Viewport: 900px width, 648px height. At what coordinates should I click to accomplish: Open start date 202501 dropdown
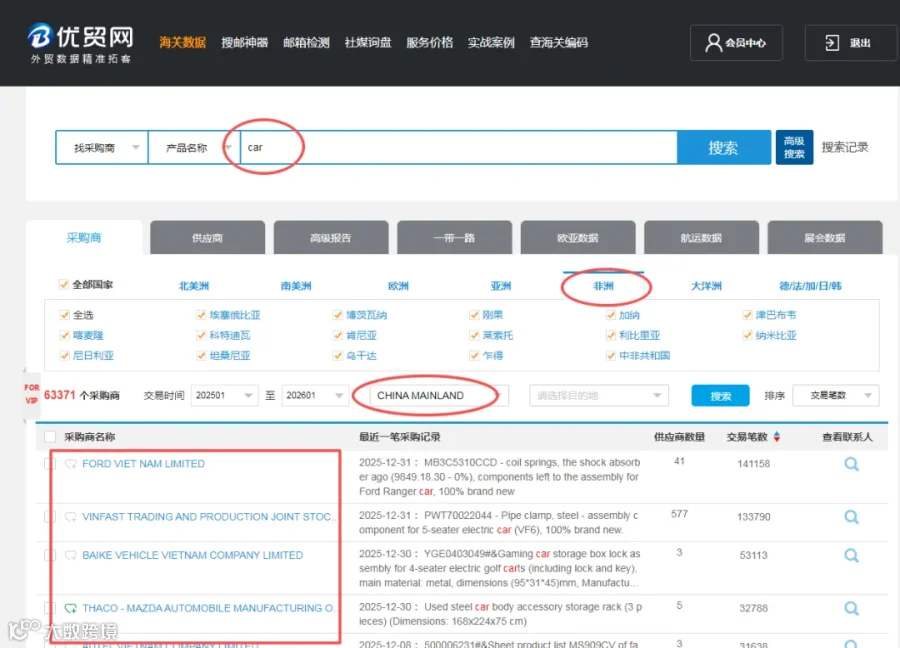224,395
